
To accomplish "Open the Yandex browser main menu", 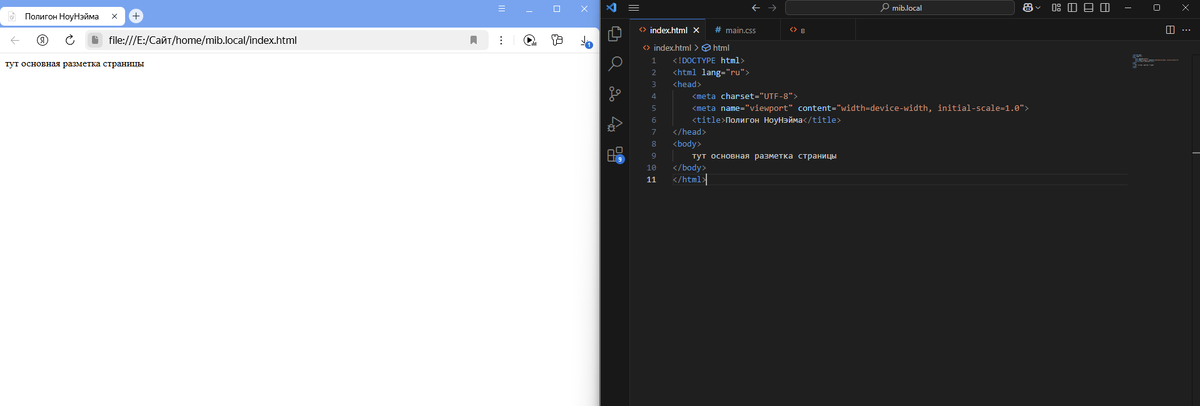I will click(503, 7).
